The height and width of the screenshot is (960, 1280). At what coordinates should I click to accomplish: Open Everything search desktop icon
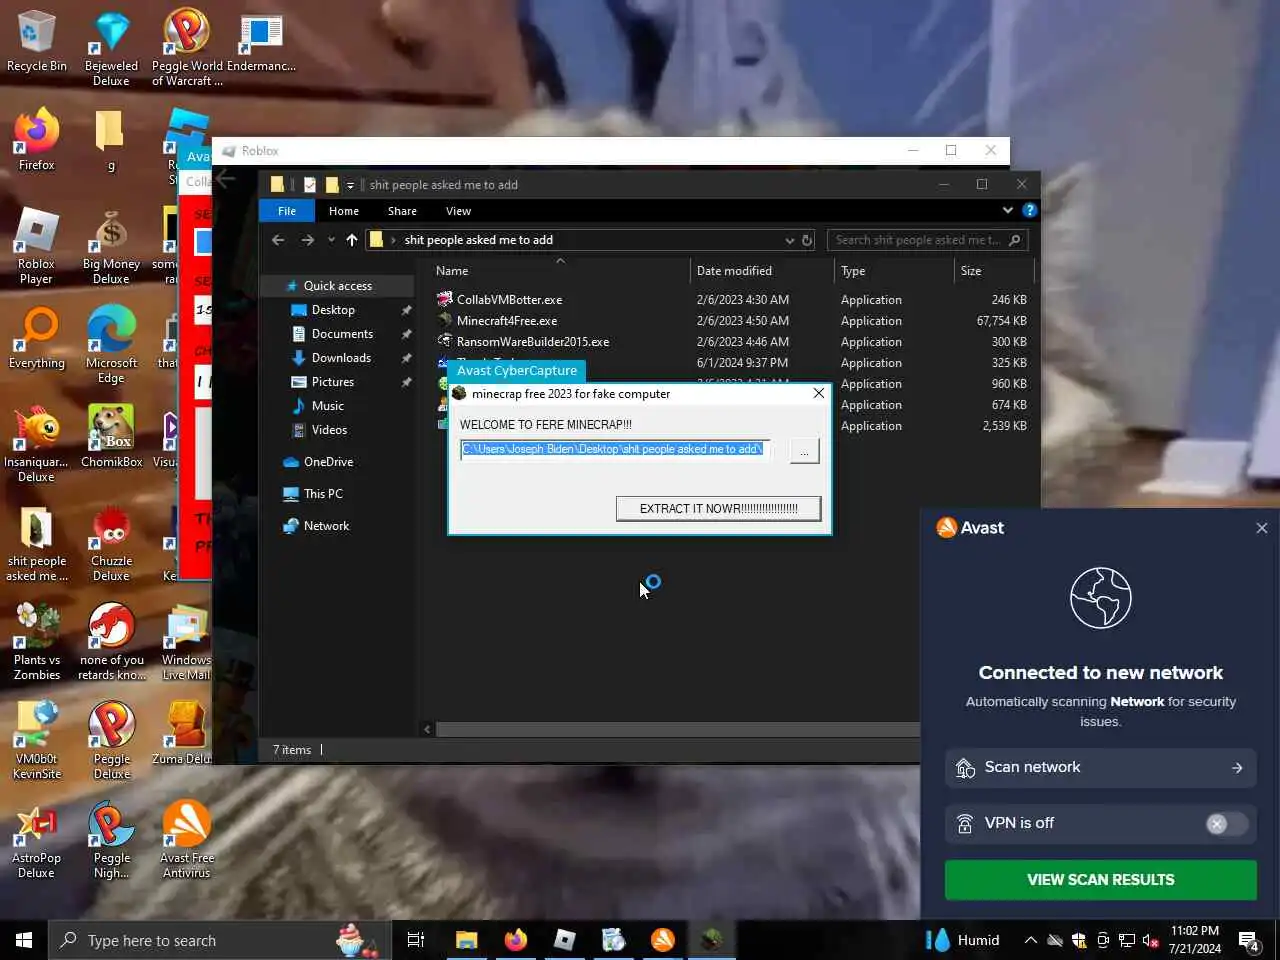point(37,338)
